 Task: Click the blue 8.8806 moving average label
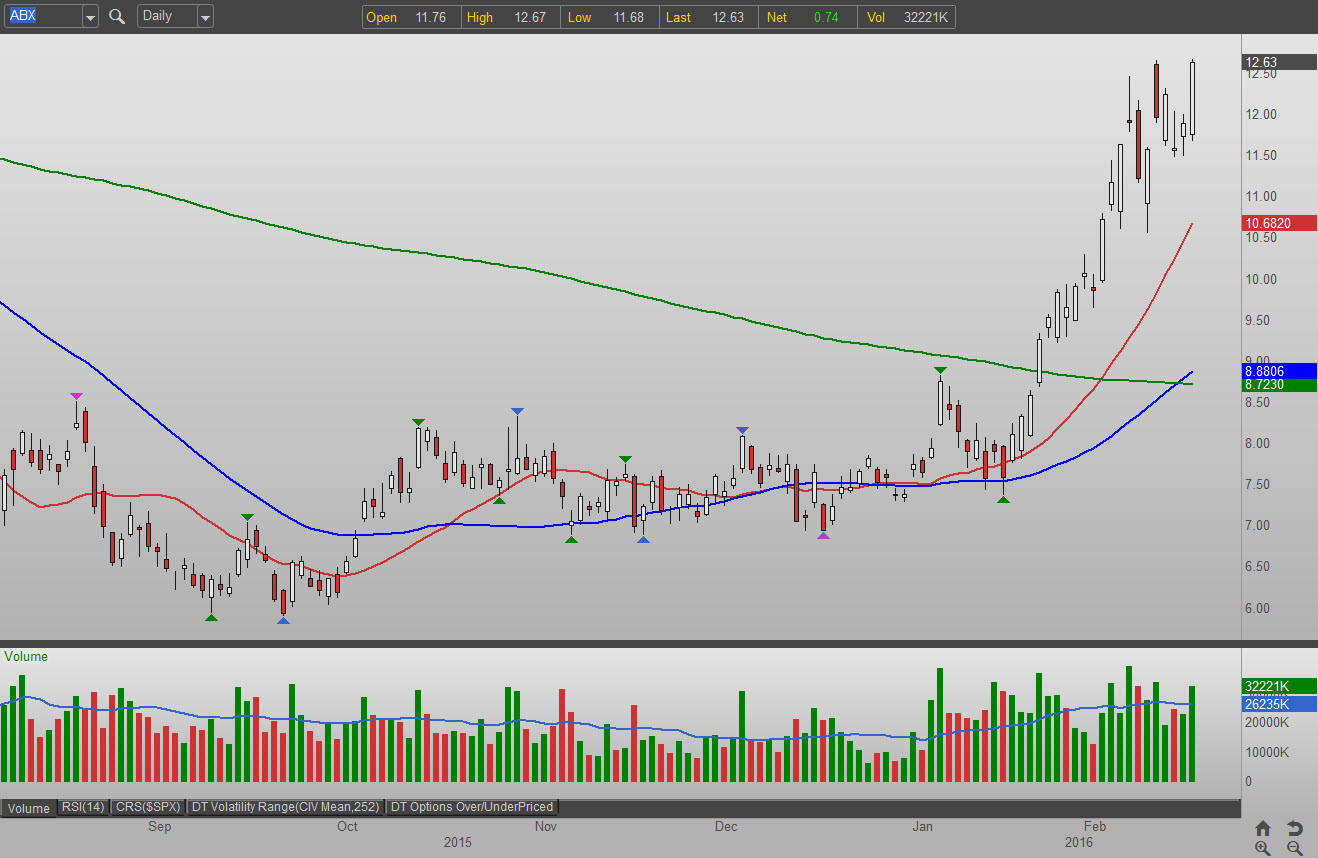click(1279, 369)
